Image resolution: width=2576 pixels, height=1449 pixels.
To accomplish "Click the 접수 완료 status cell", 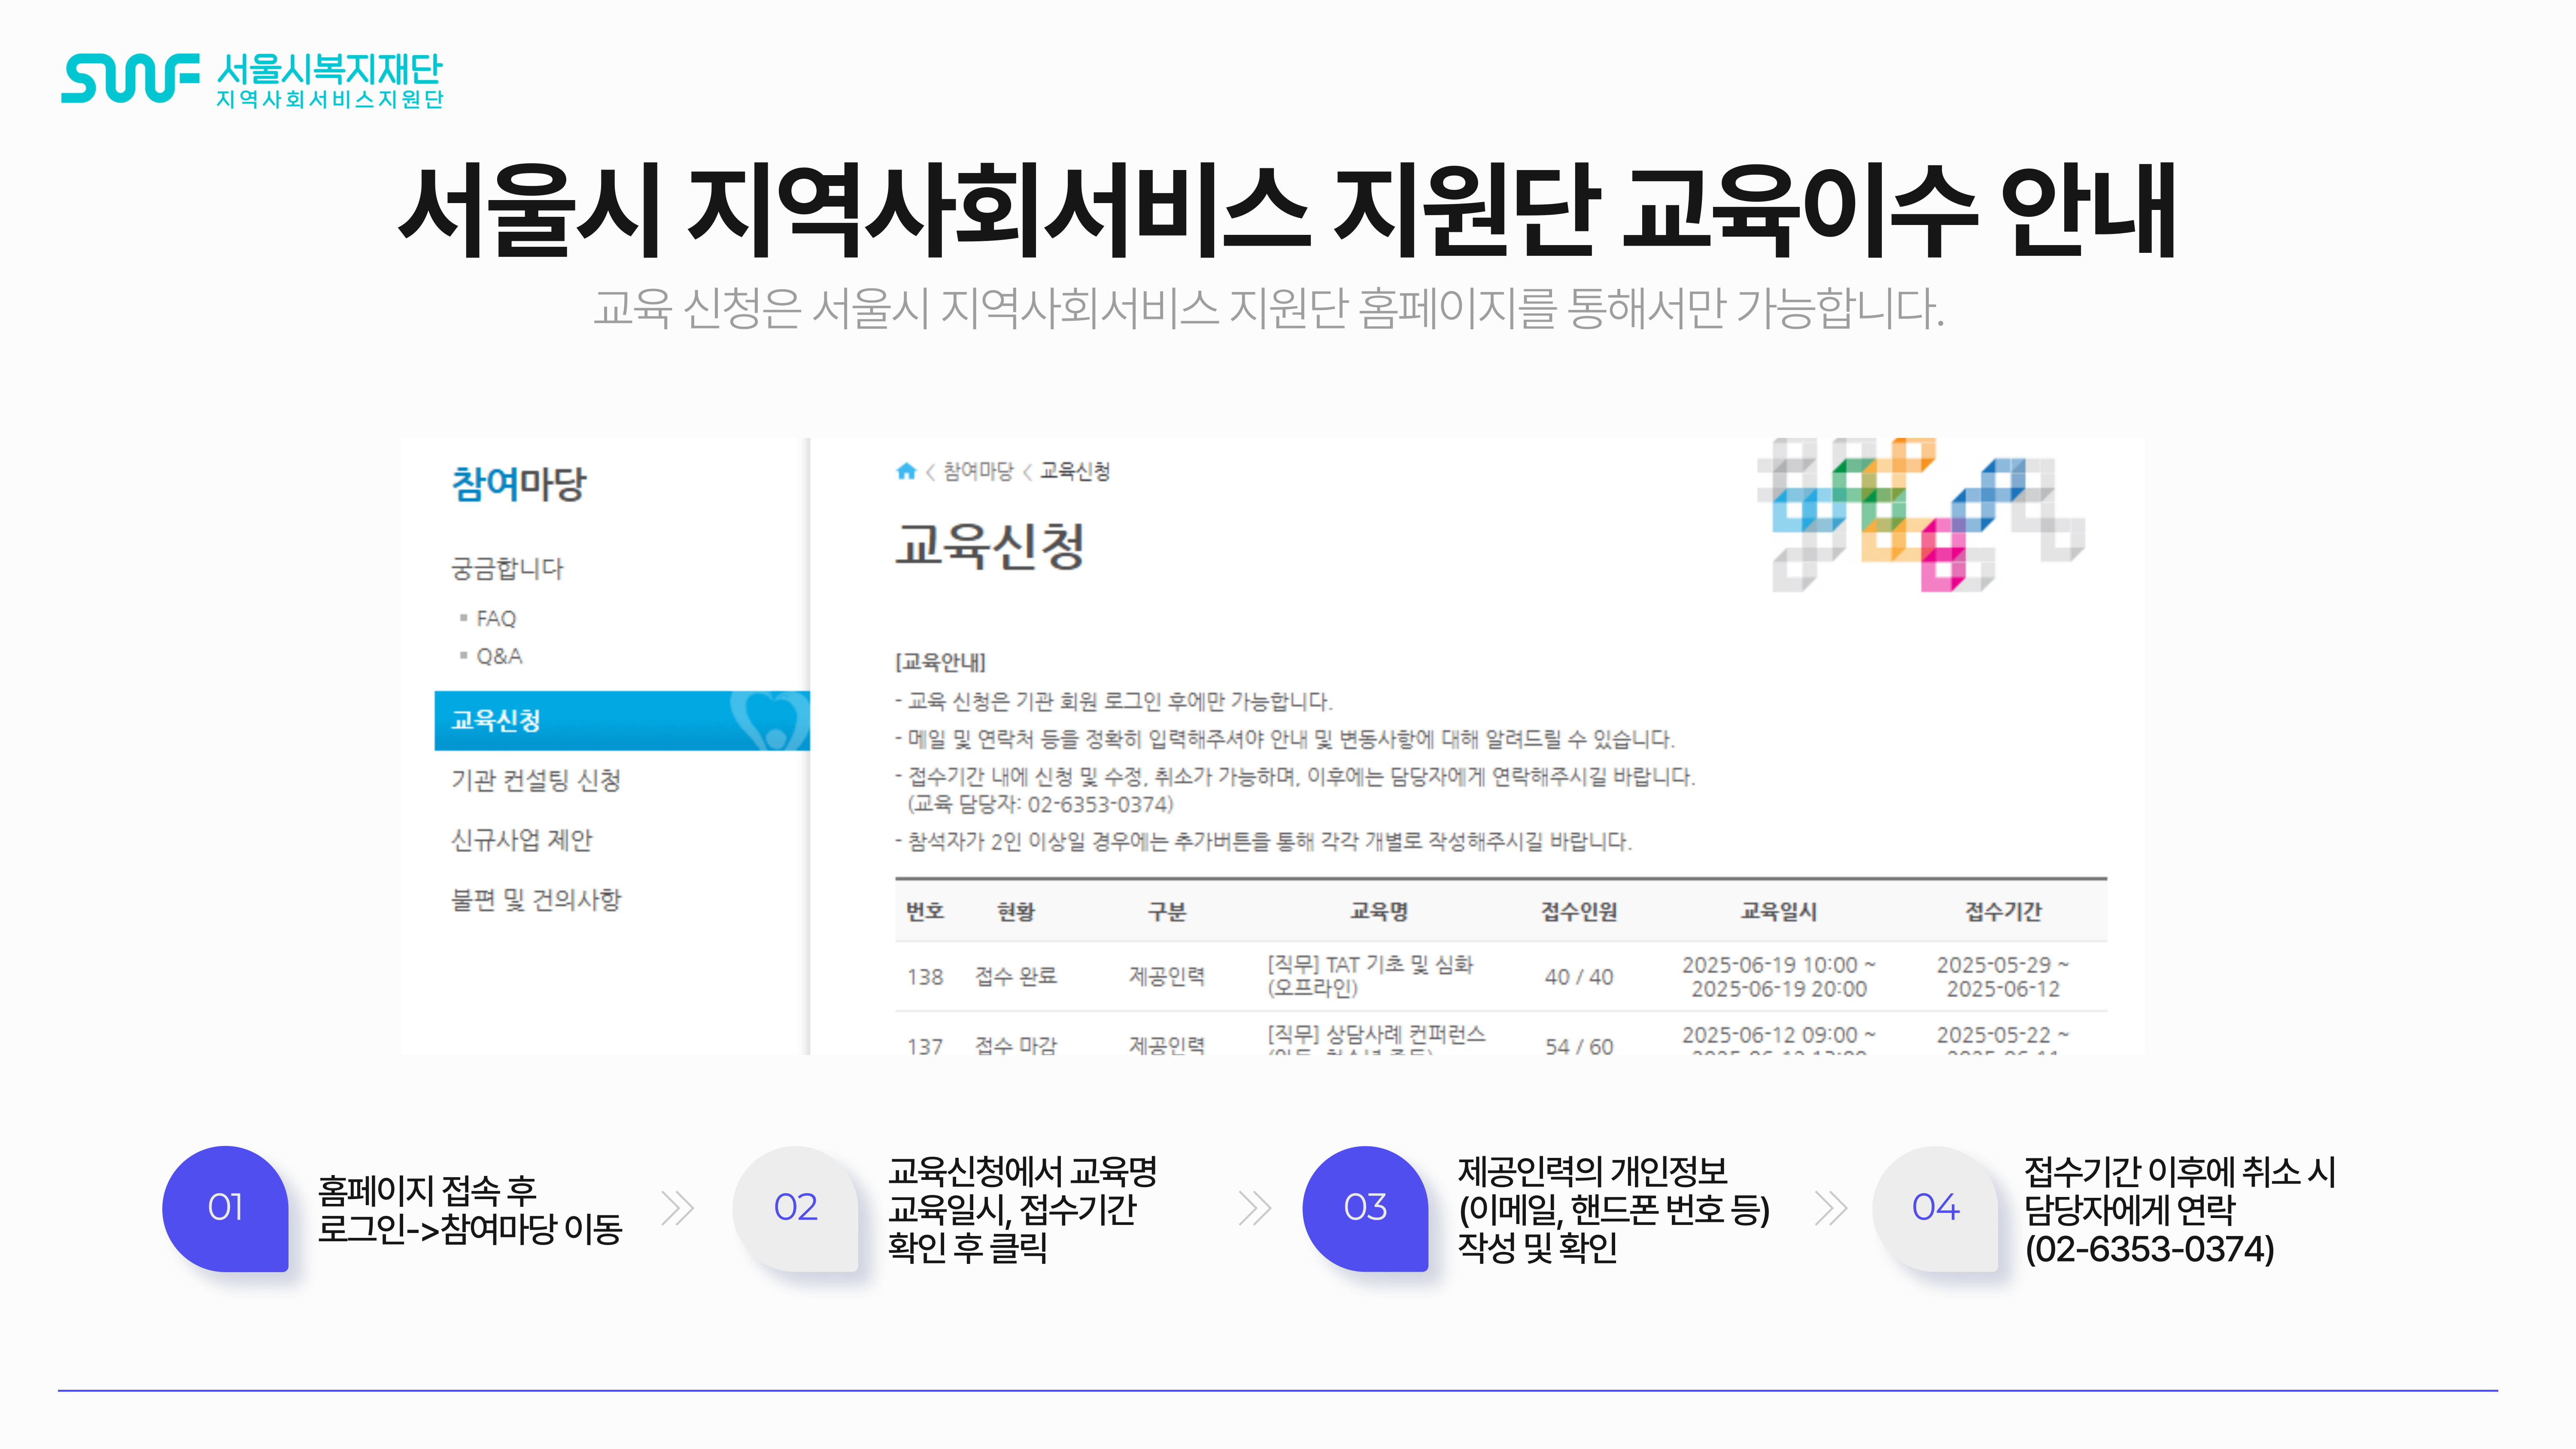I will [x=1016, y=976].
